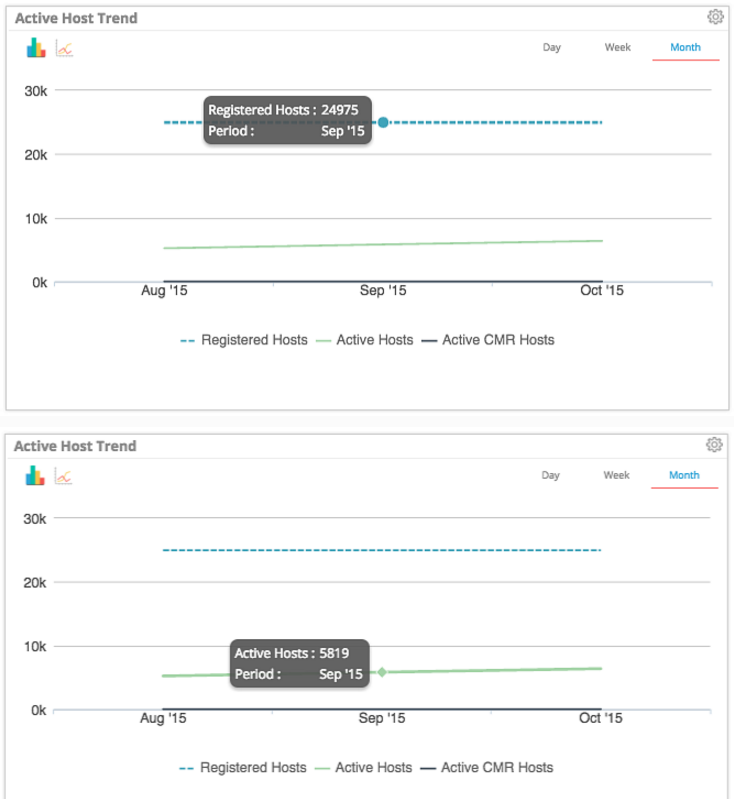The image size is (734, 799).
Task: Select the Month tab in top panel
Action: pyautogui.click(x=686, y=47)
